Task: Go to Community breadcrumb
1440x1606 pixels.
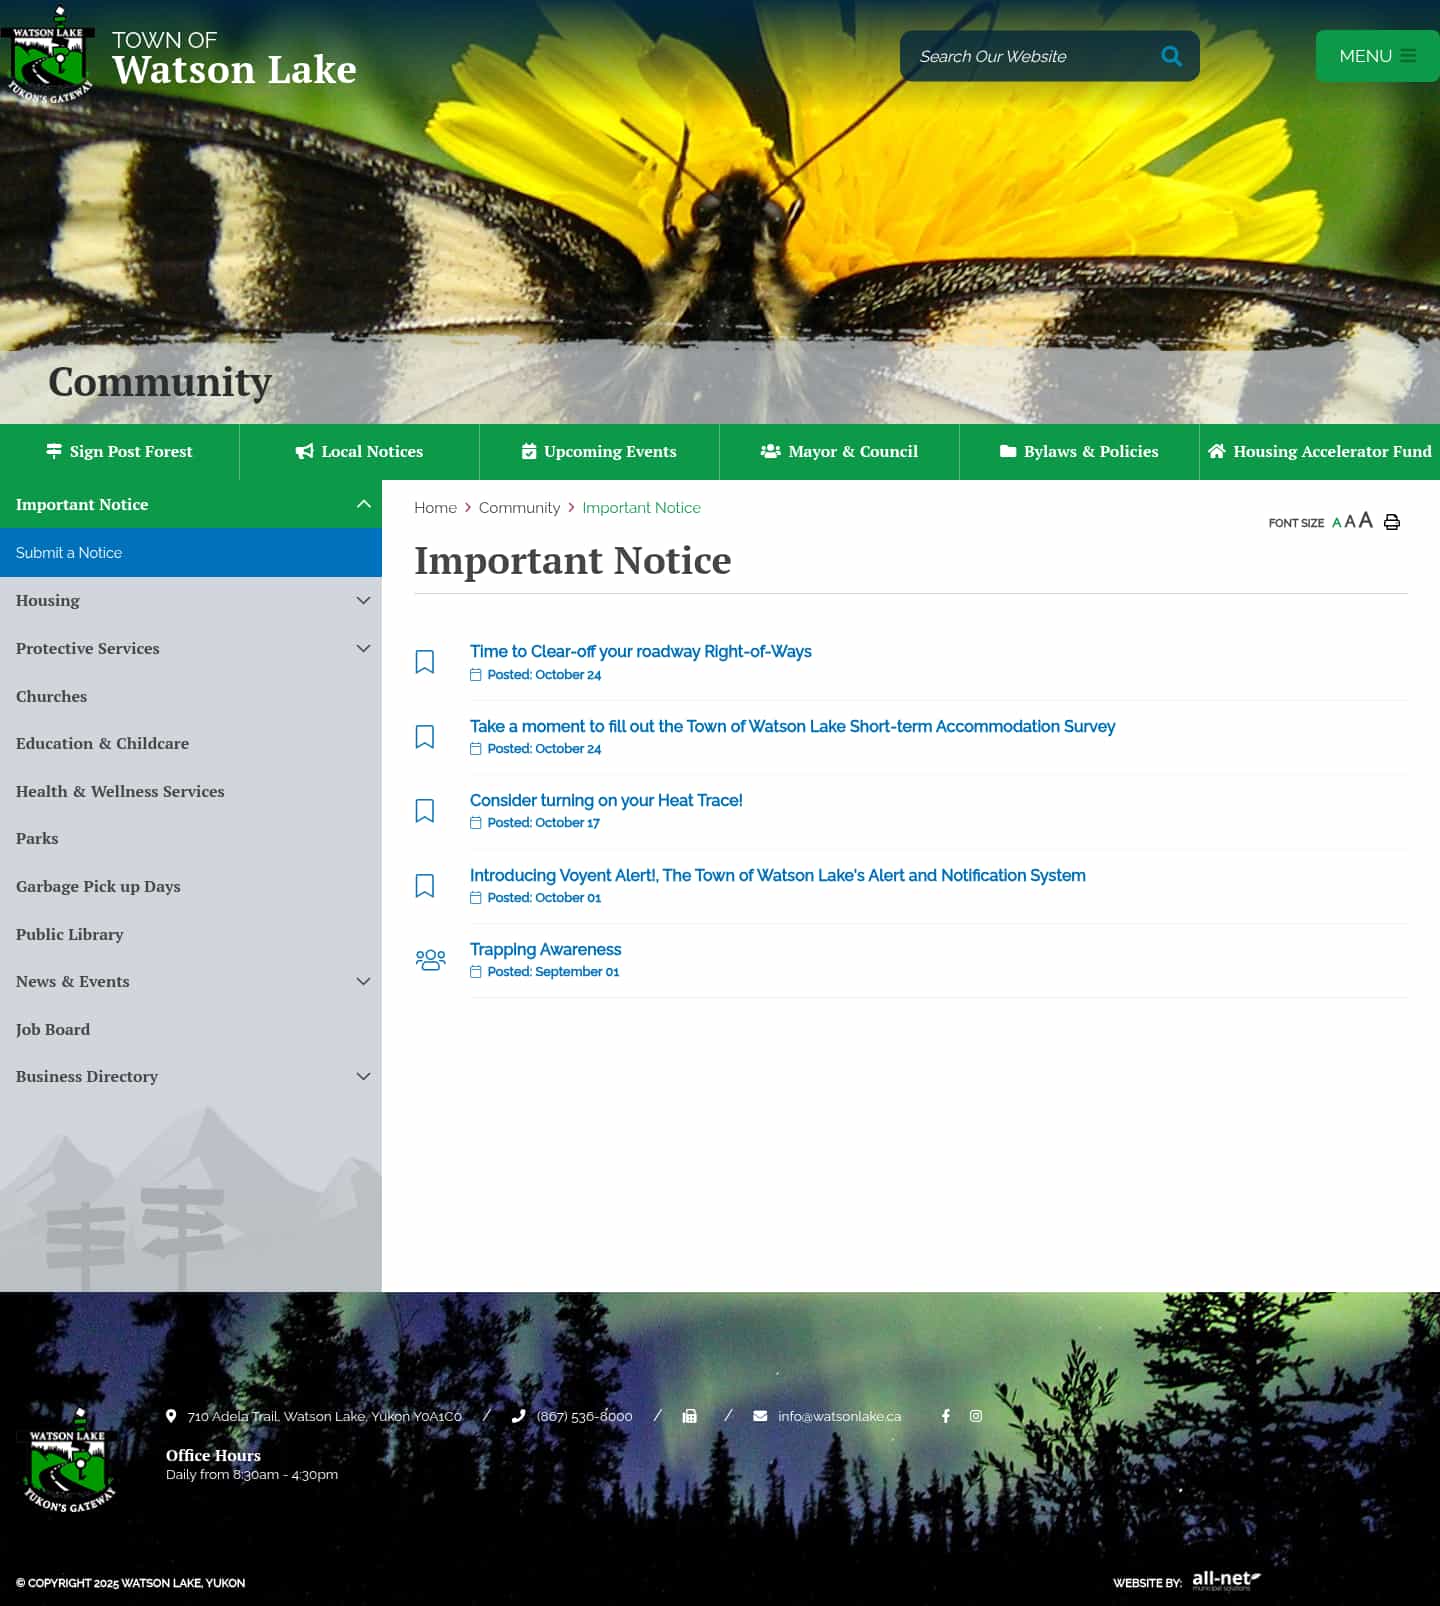Action: (x=519, y=508)
